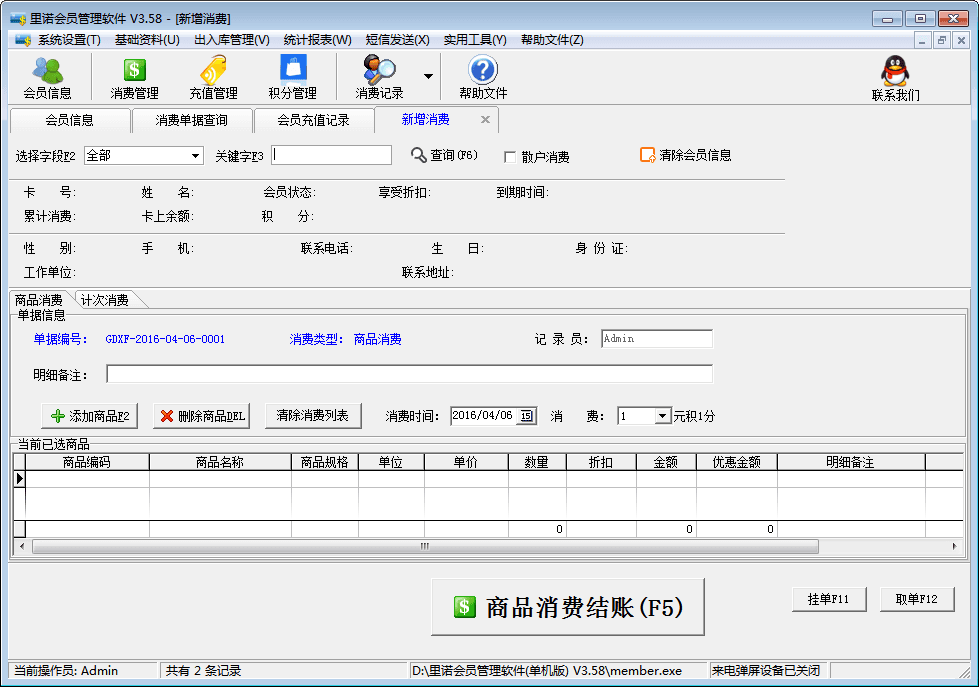This screenshot has width=979, height=687.
Task: Select the 消费管理 consumption management icon
Action: tap(133, 76)
